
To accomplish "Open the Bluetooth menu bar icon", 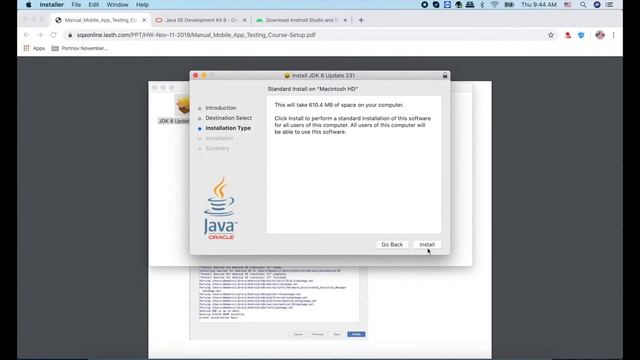I will click(x=482, y=4).
